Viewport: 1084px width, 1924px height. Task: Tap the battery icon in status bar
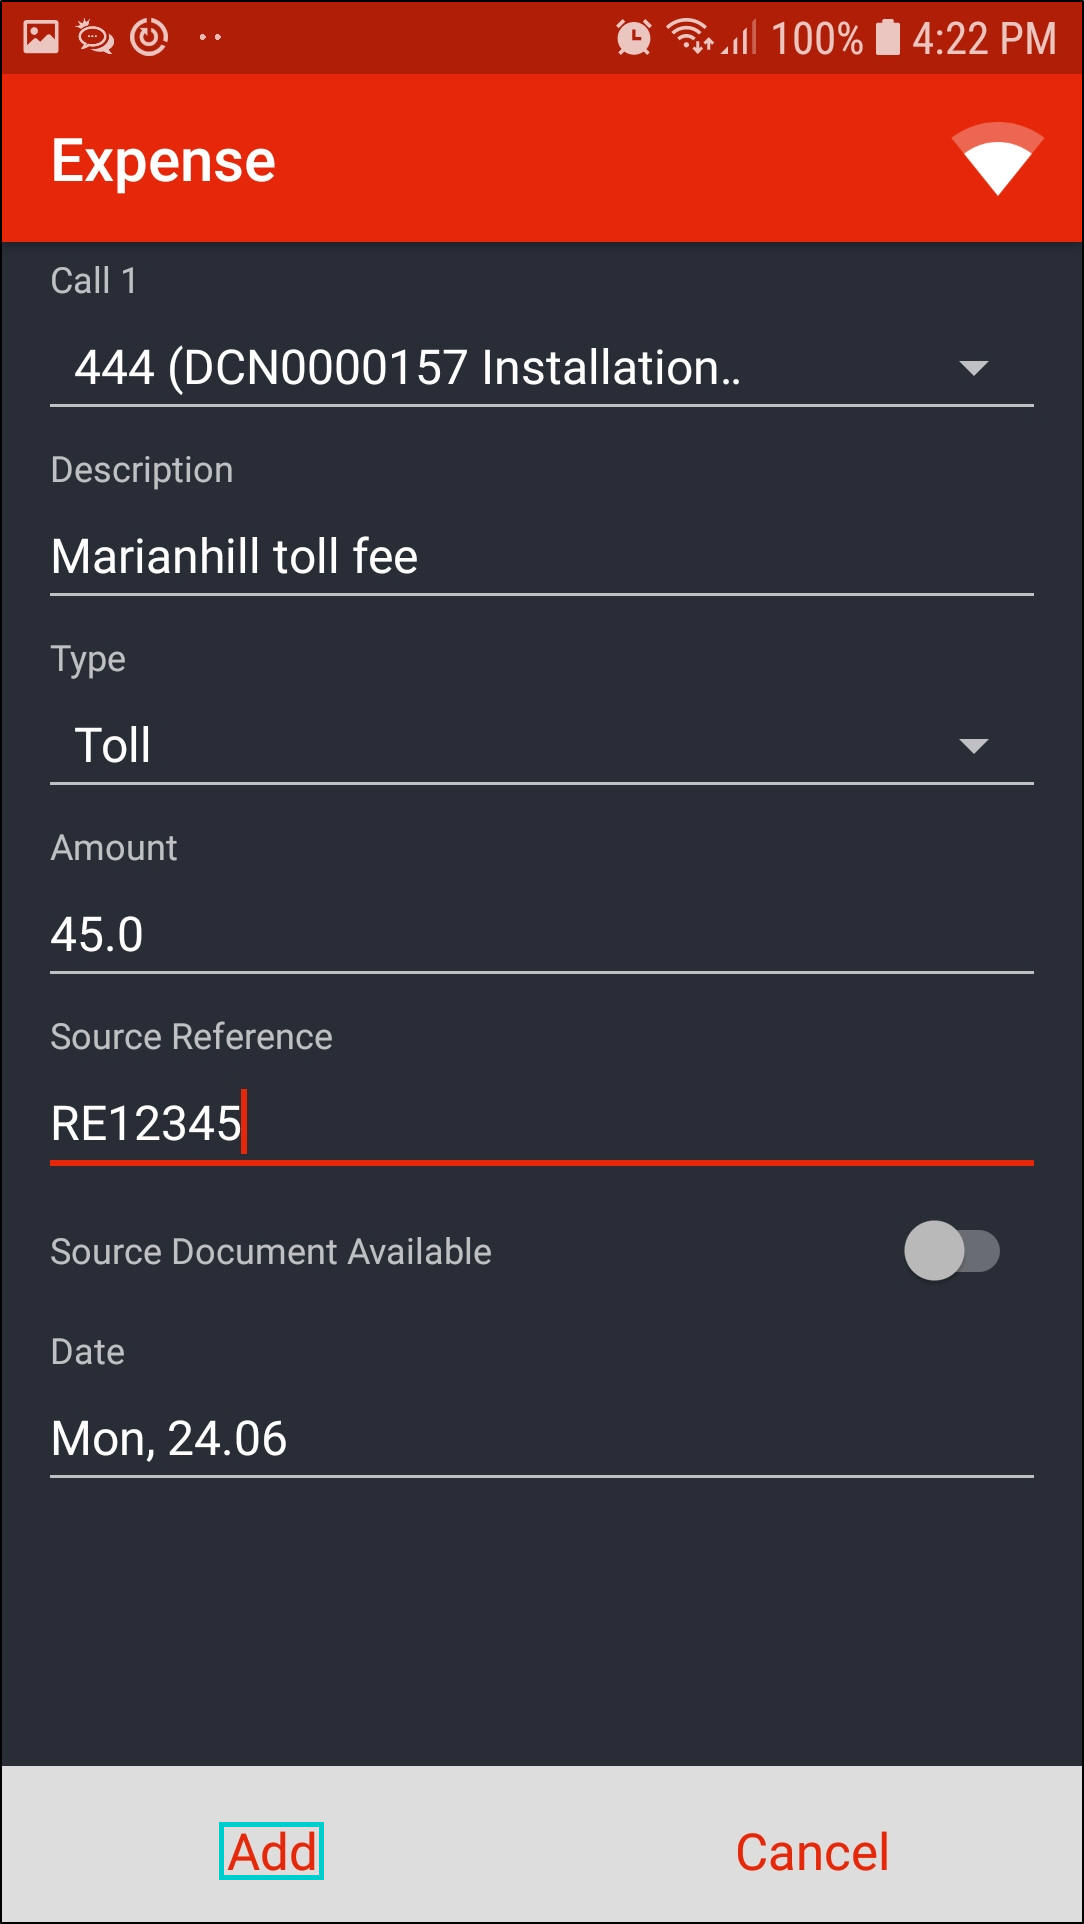click(887, 37)
